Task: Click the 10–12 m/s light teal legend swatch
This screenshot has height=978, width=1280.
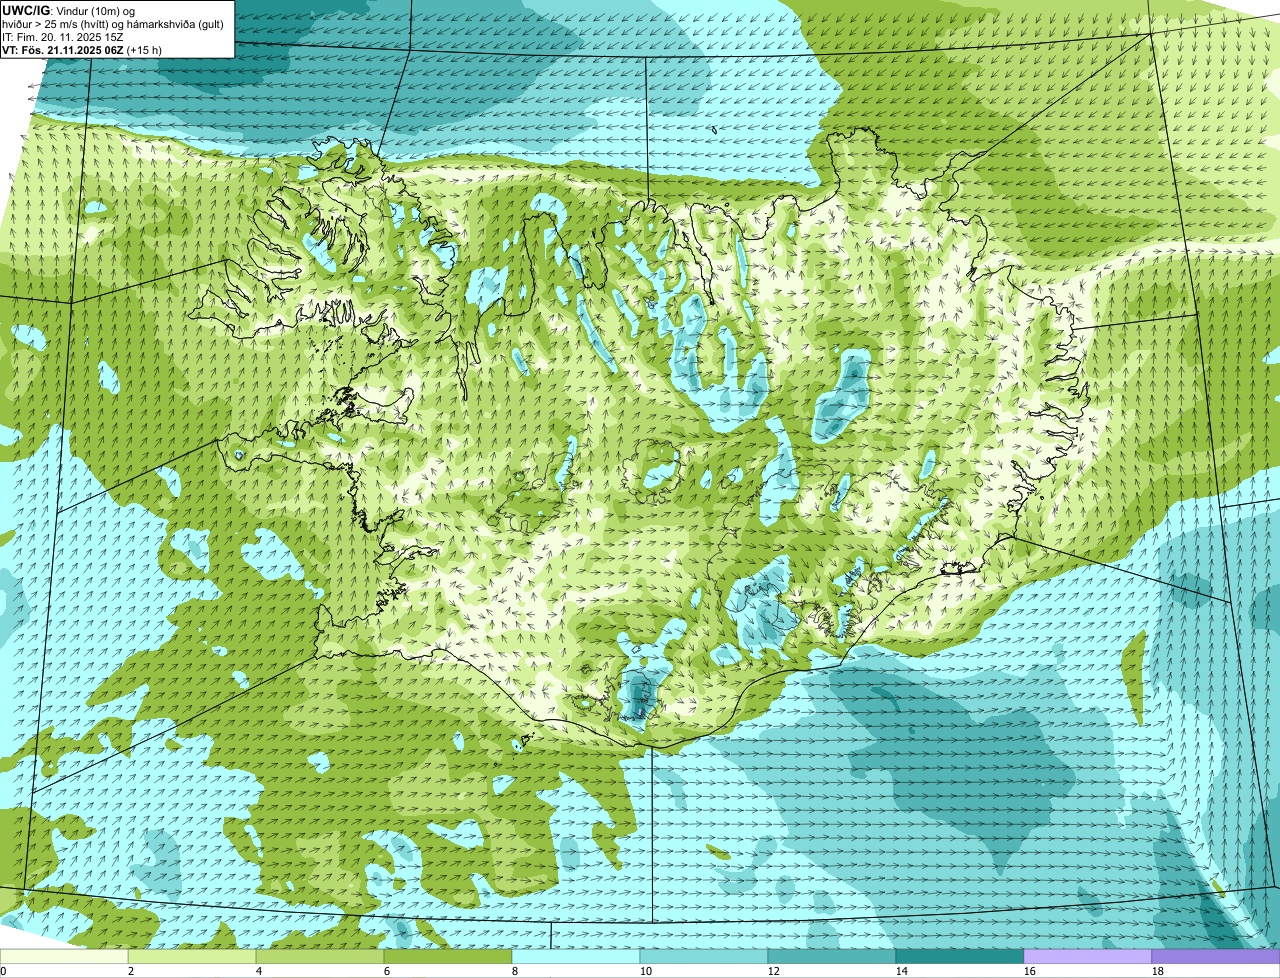Action: (704, 957)
